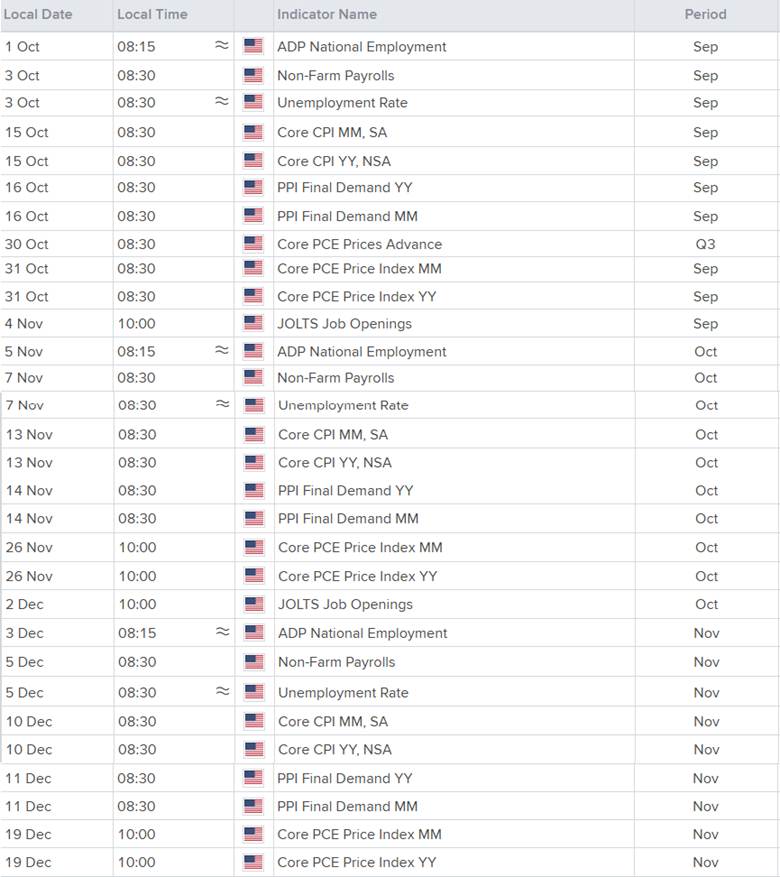The image size is (780, 877).
Task: Click the Local Time column header
Action: pyautogui.click(x=152, y=15)
